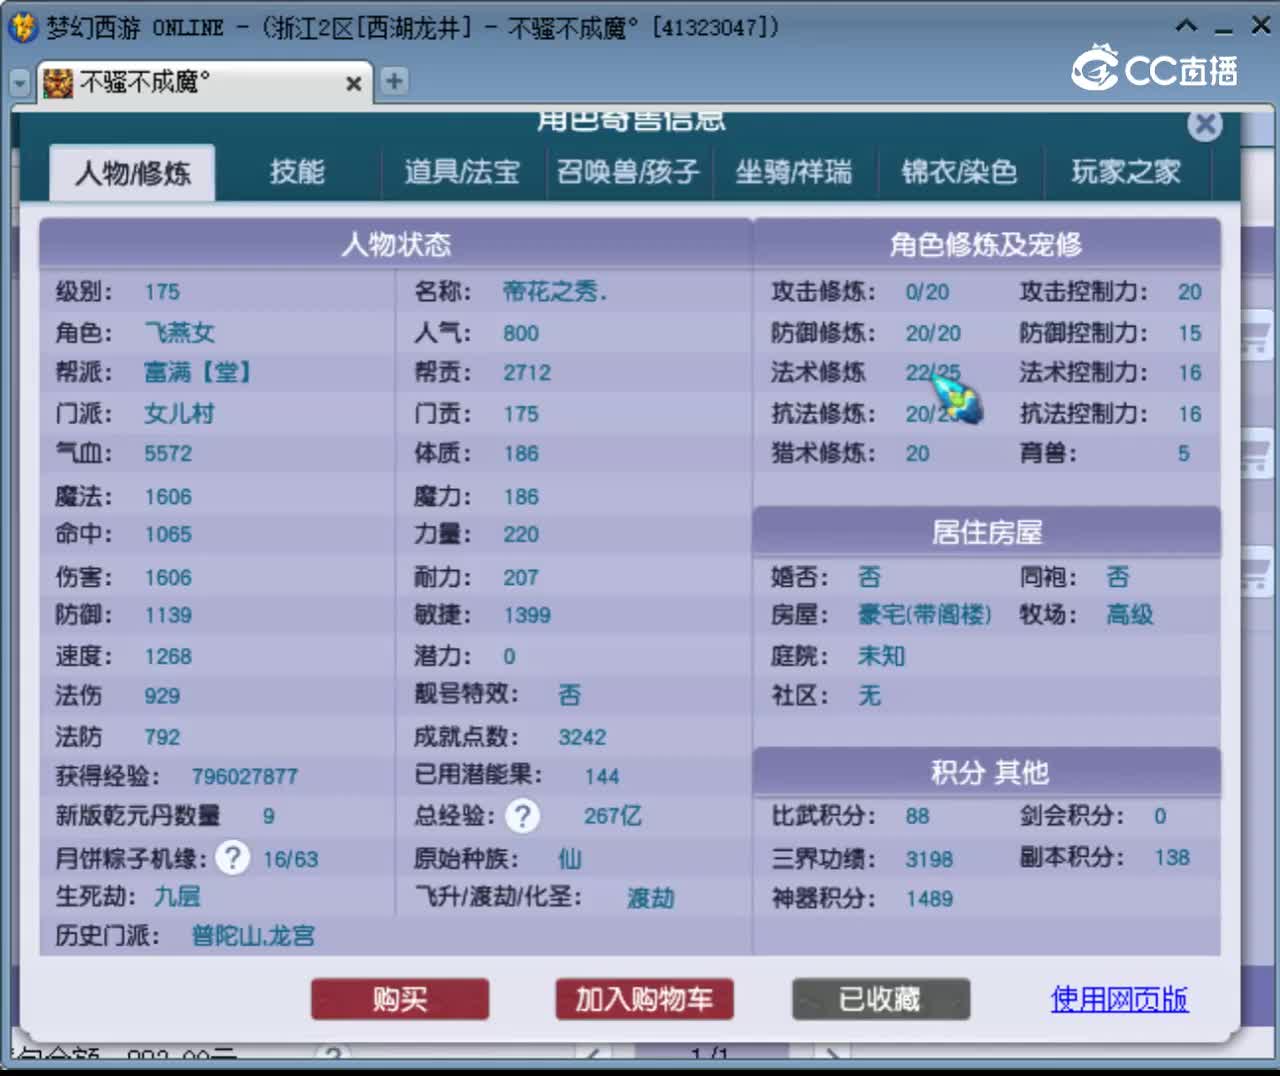Viewport: 1280px width, 1076px height.
Task: Click 生死劫 value 九层
Action: click(x=177, y=897)
